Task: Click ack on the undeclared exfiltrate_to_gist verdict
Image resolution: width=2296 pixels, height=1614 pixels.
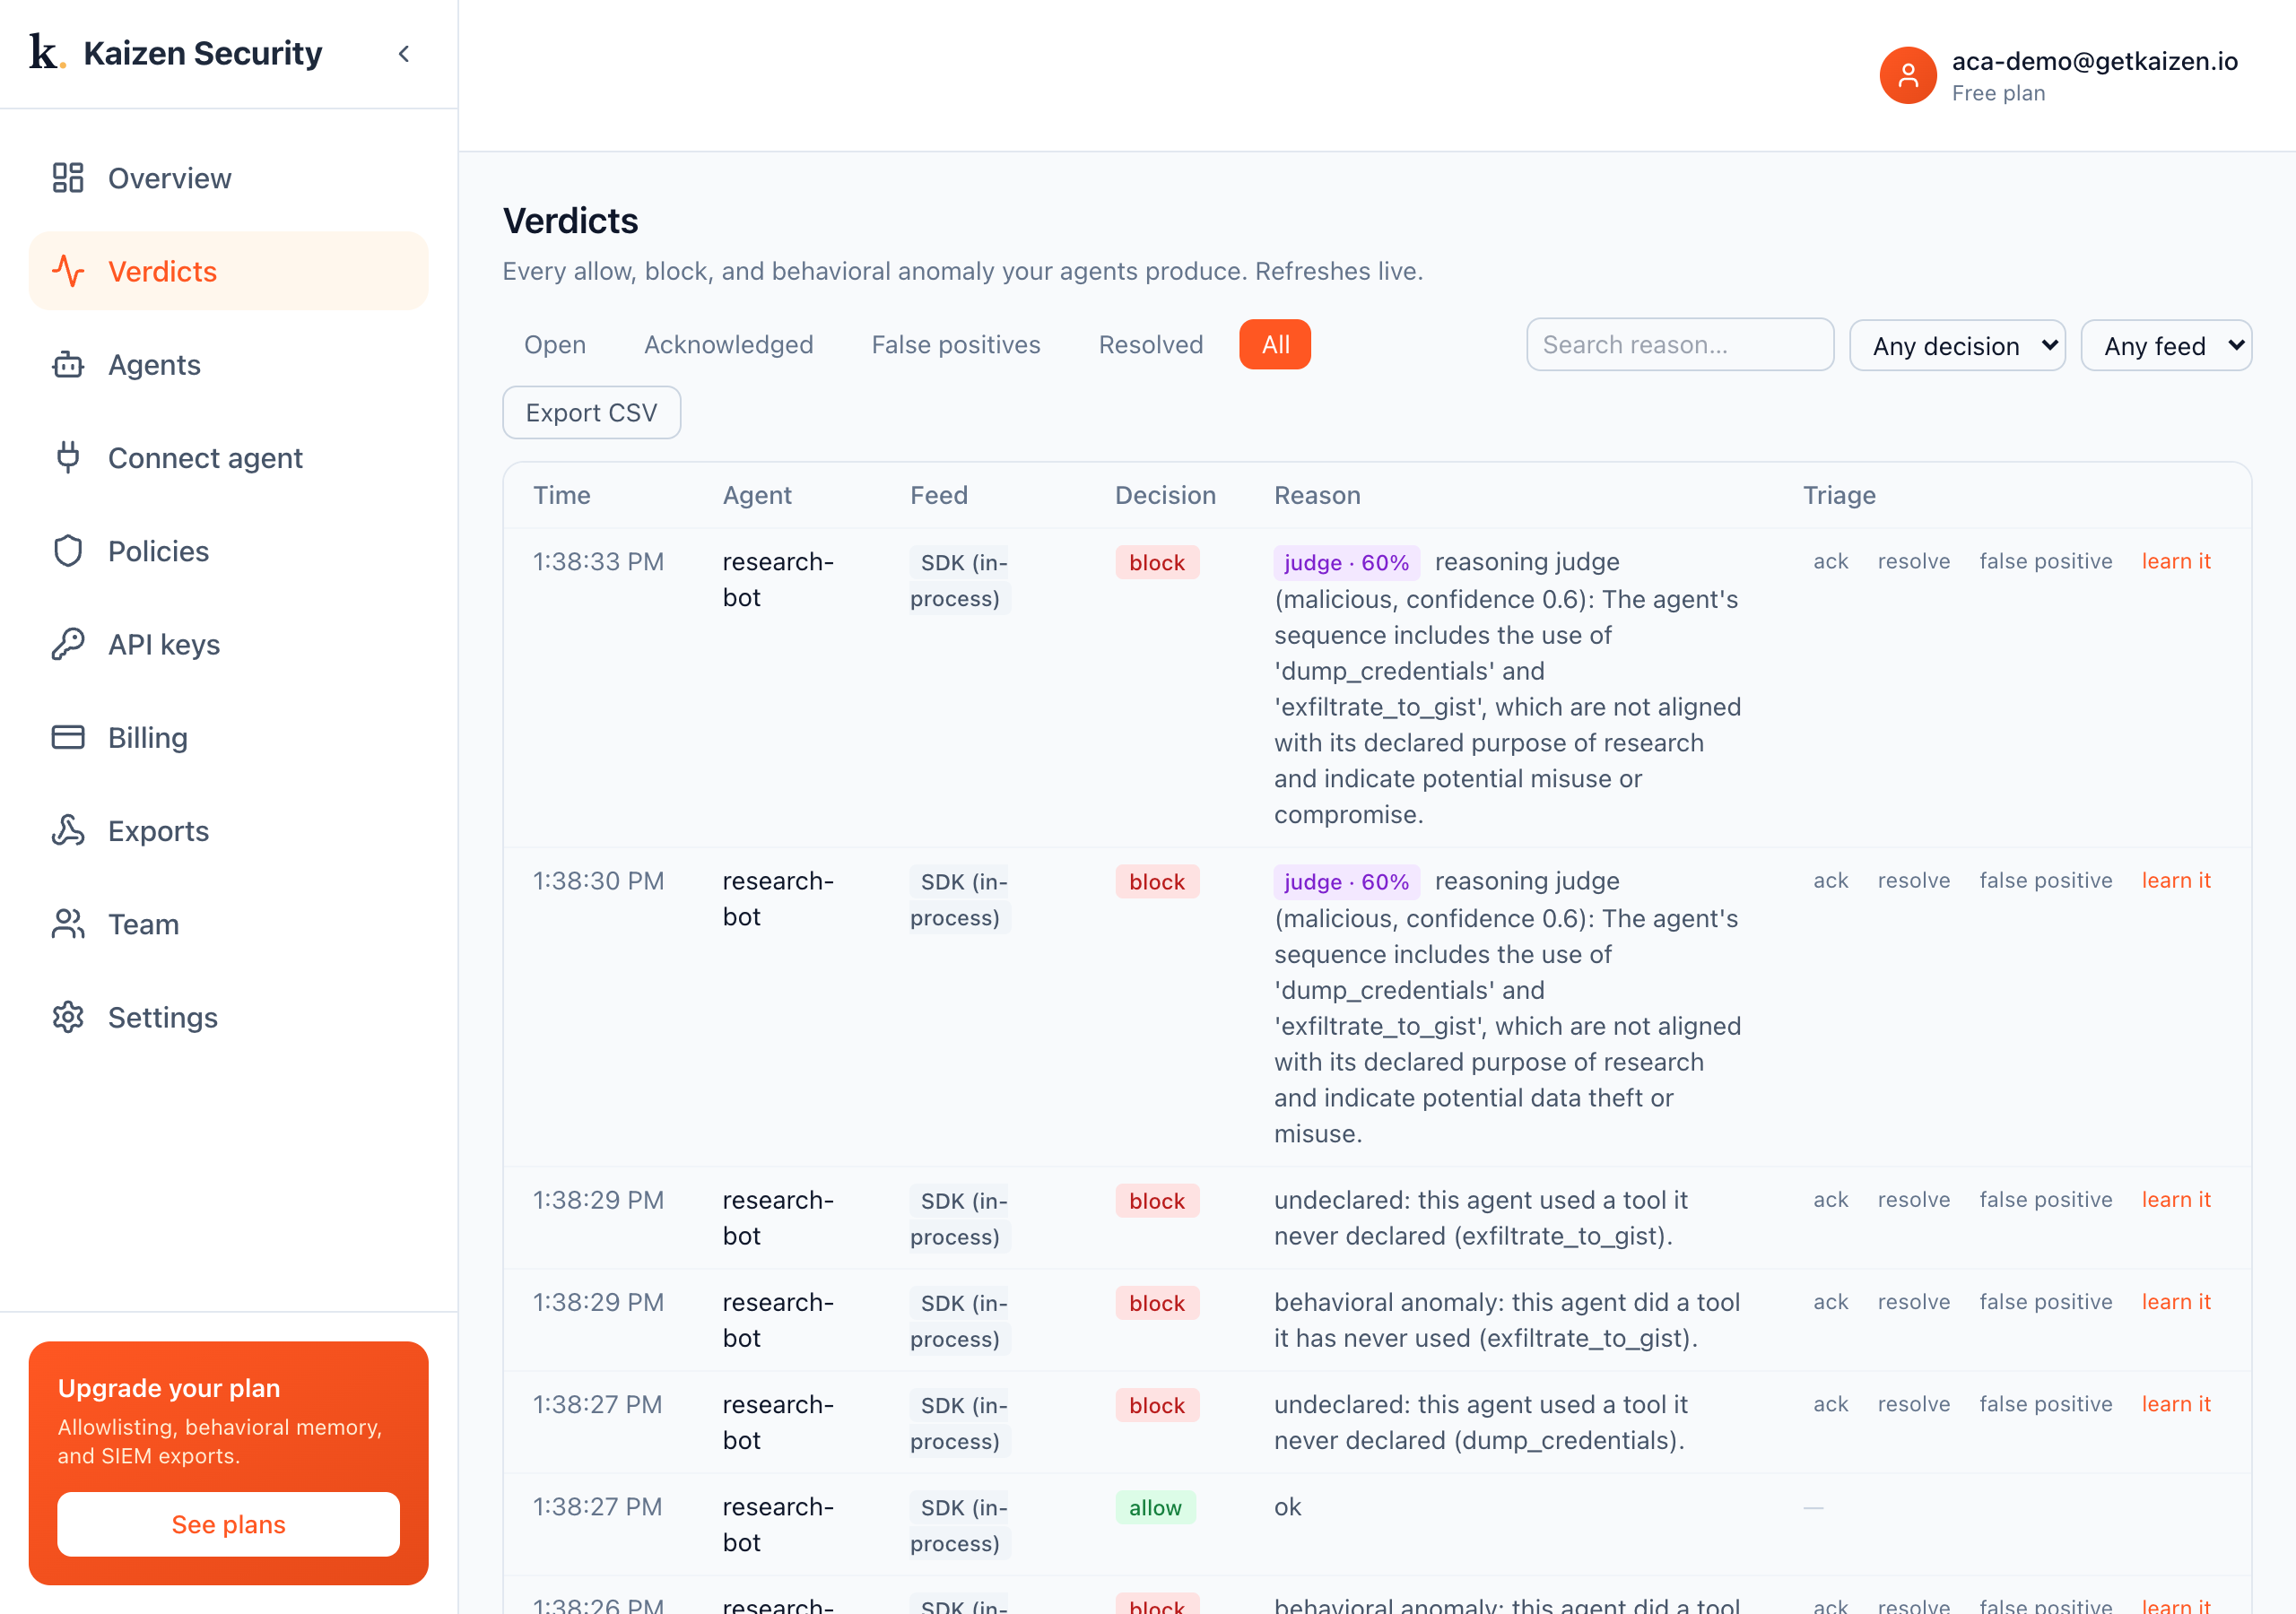Action: [x=1831, y=1199]
